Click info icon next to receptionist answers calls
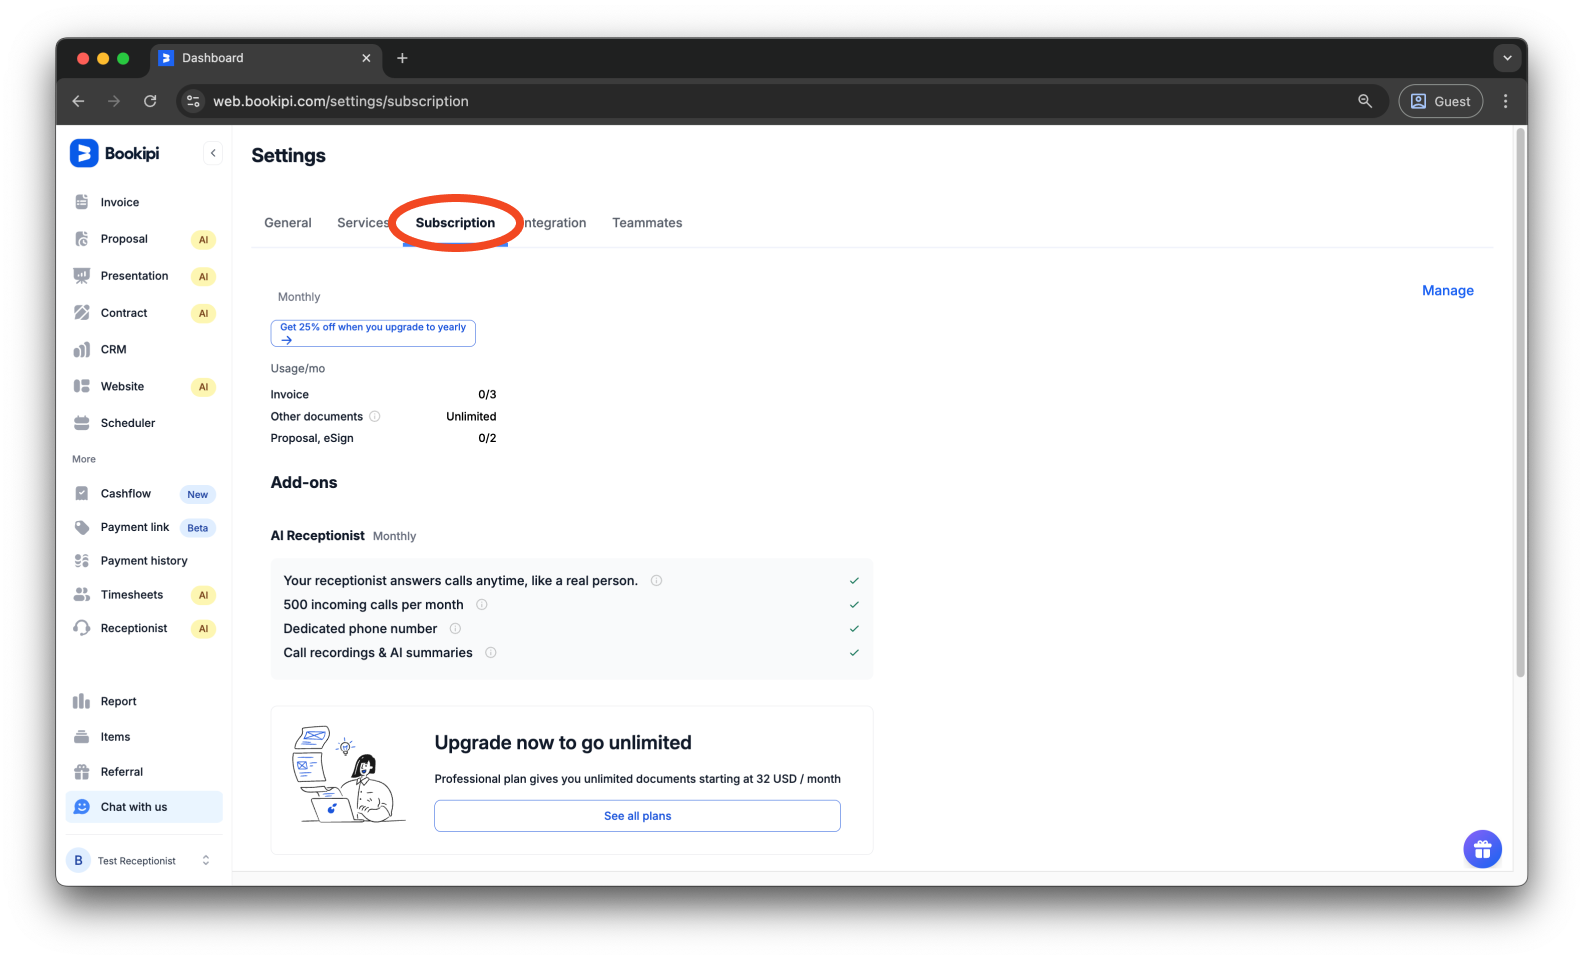This screenshot has height=960, width=1584. pos(657,580)
